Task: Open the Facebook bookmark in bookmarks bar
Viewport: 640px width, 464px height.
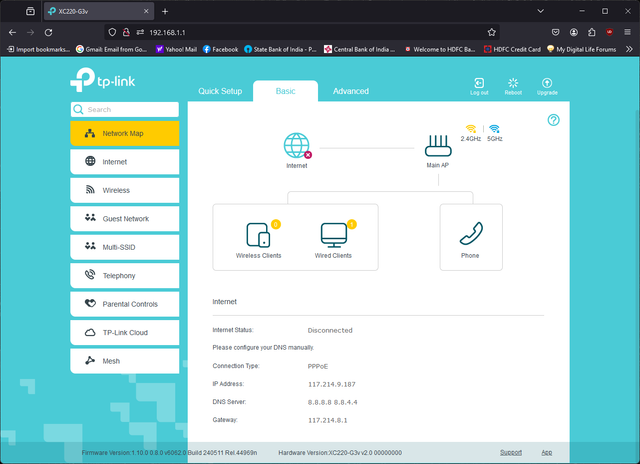Action: (x=220, y=49)
